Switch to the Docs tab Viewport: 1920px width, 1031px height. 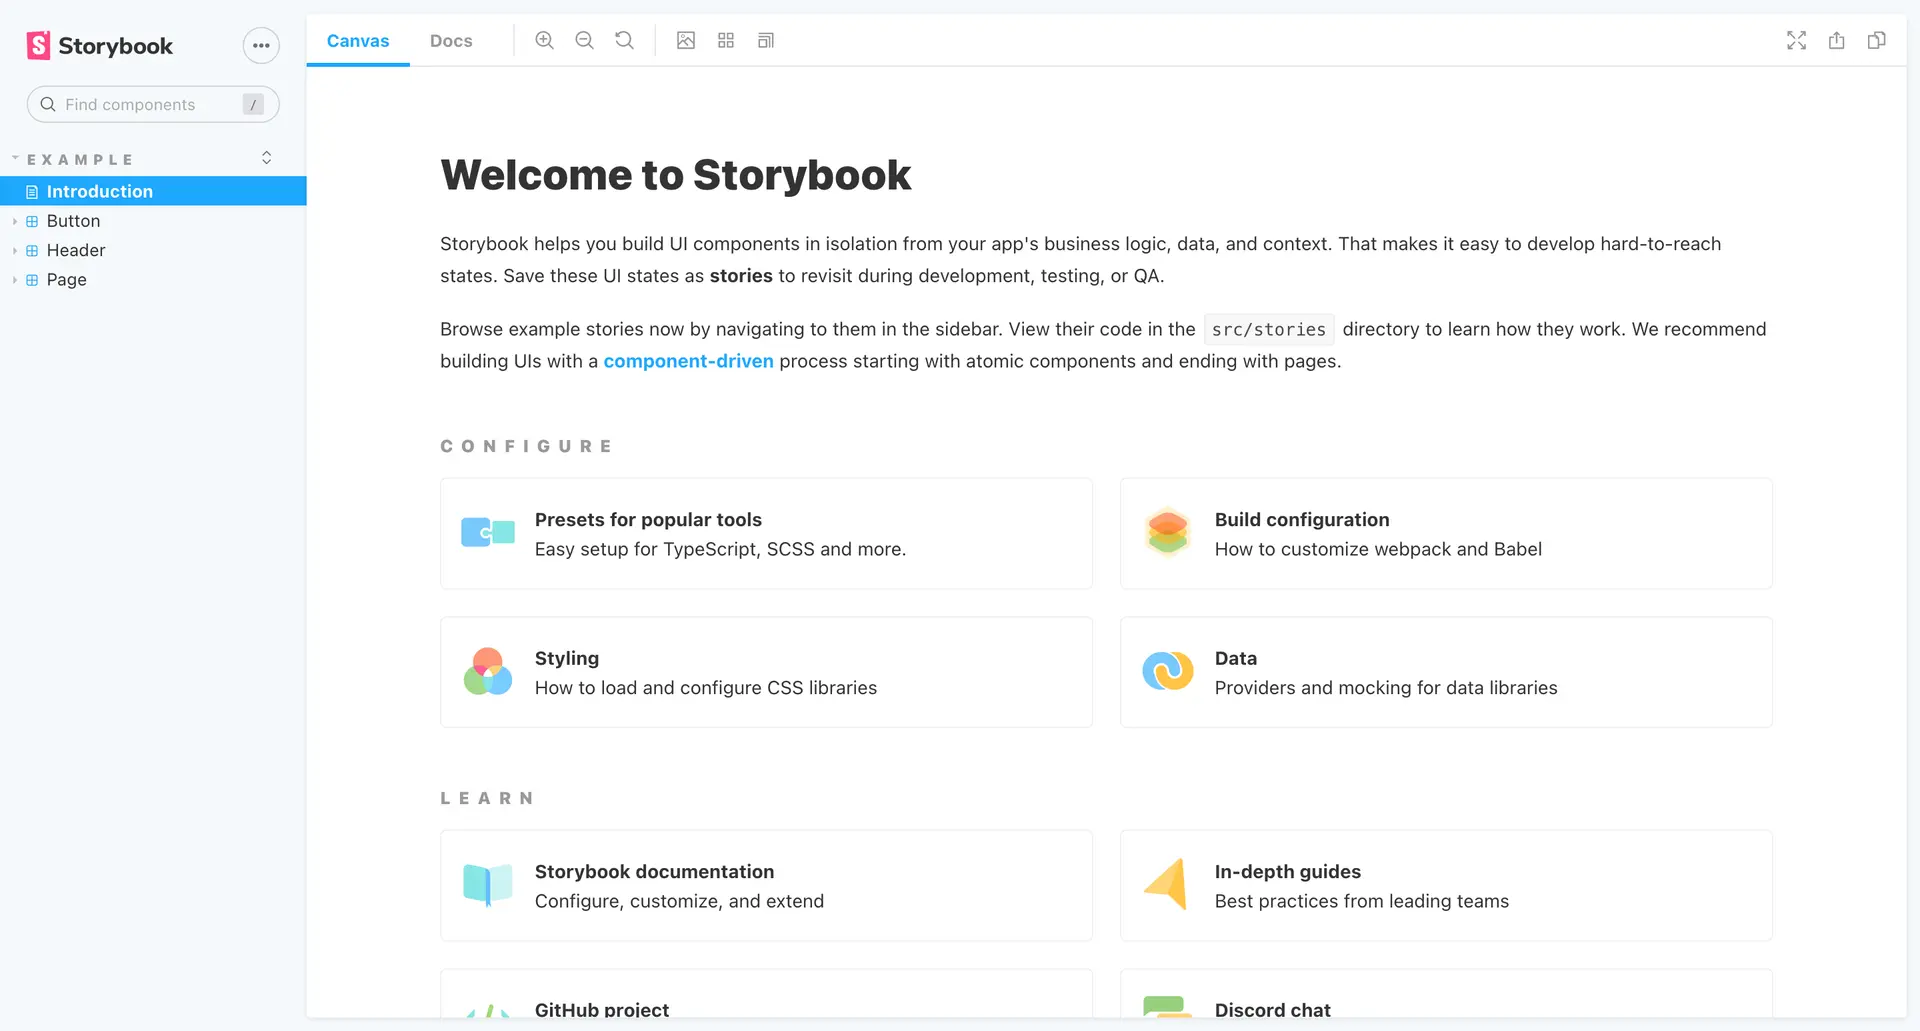[x=451, y=41]
